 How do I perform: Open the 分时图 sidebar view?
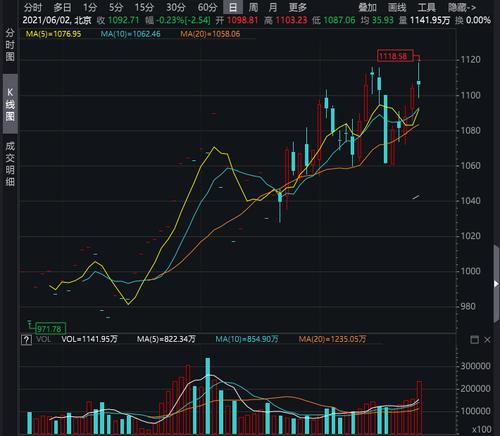point(10,45)
